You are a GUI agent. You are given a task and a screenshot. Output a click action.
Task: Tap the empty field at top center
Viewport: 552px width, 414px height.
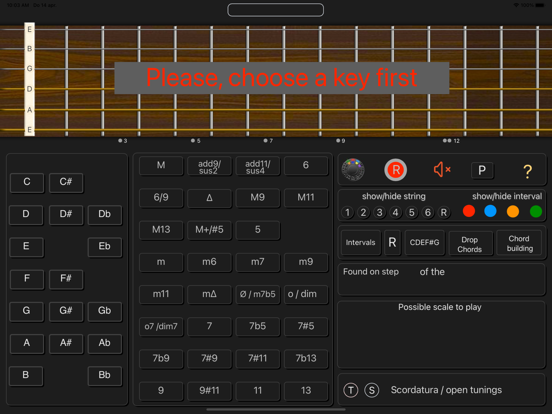(276, 10)
